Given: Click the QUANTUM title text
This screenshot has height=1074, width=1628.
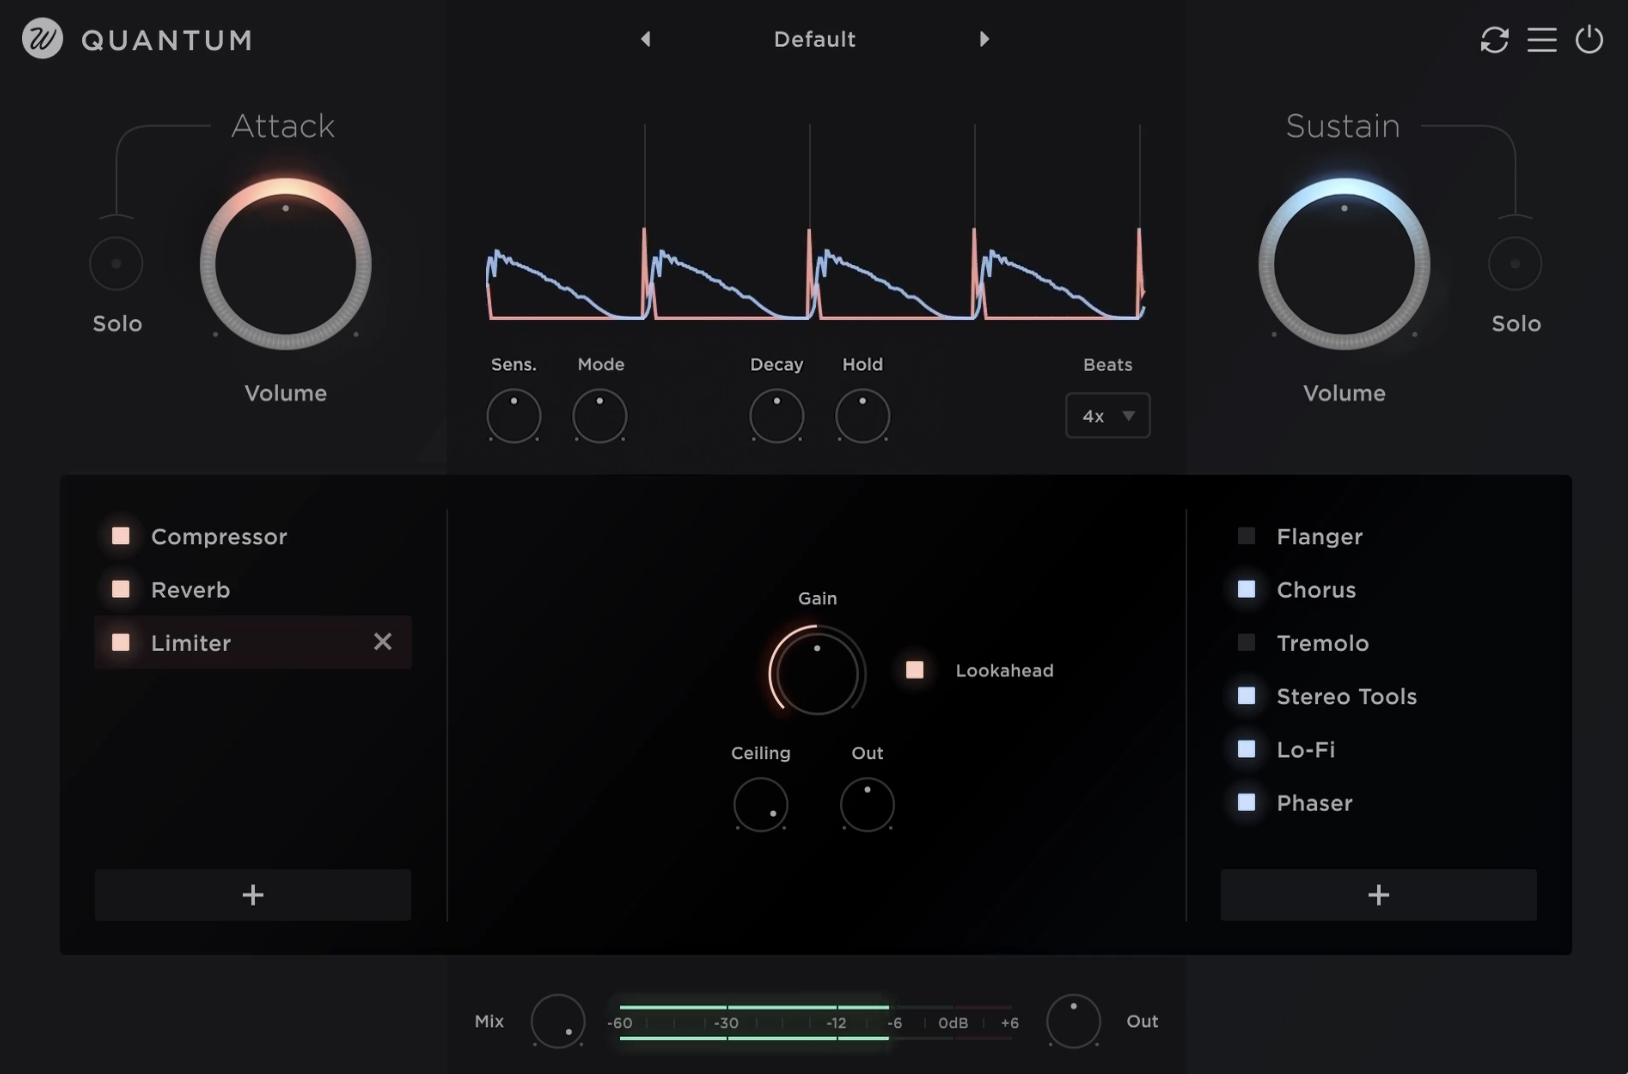Looking at the screenshot, I should [167, 40].
